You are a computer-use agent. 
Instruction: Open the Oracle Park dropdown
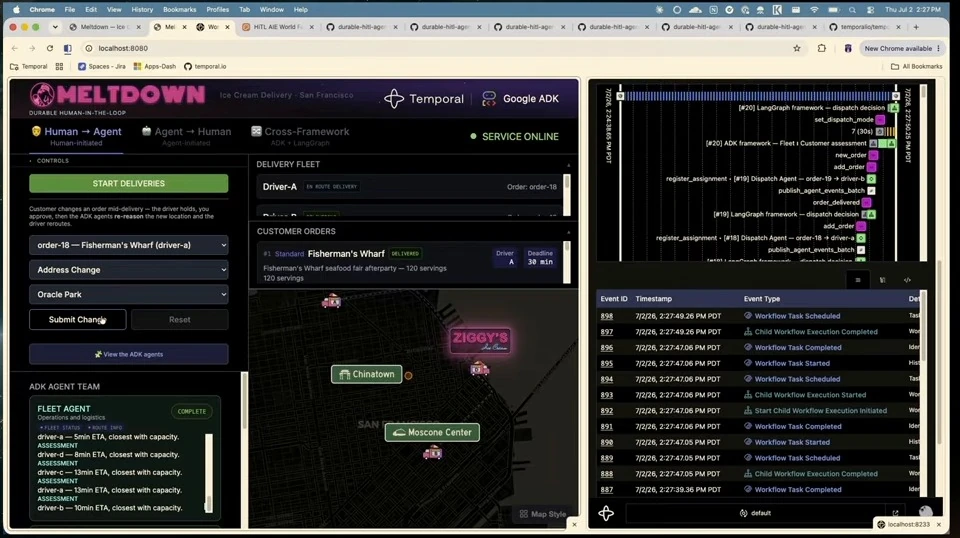[129, 294]
